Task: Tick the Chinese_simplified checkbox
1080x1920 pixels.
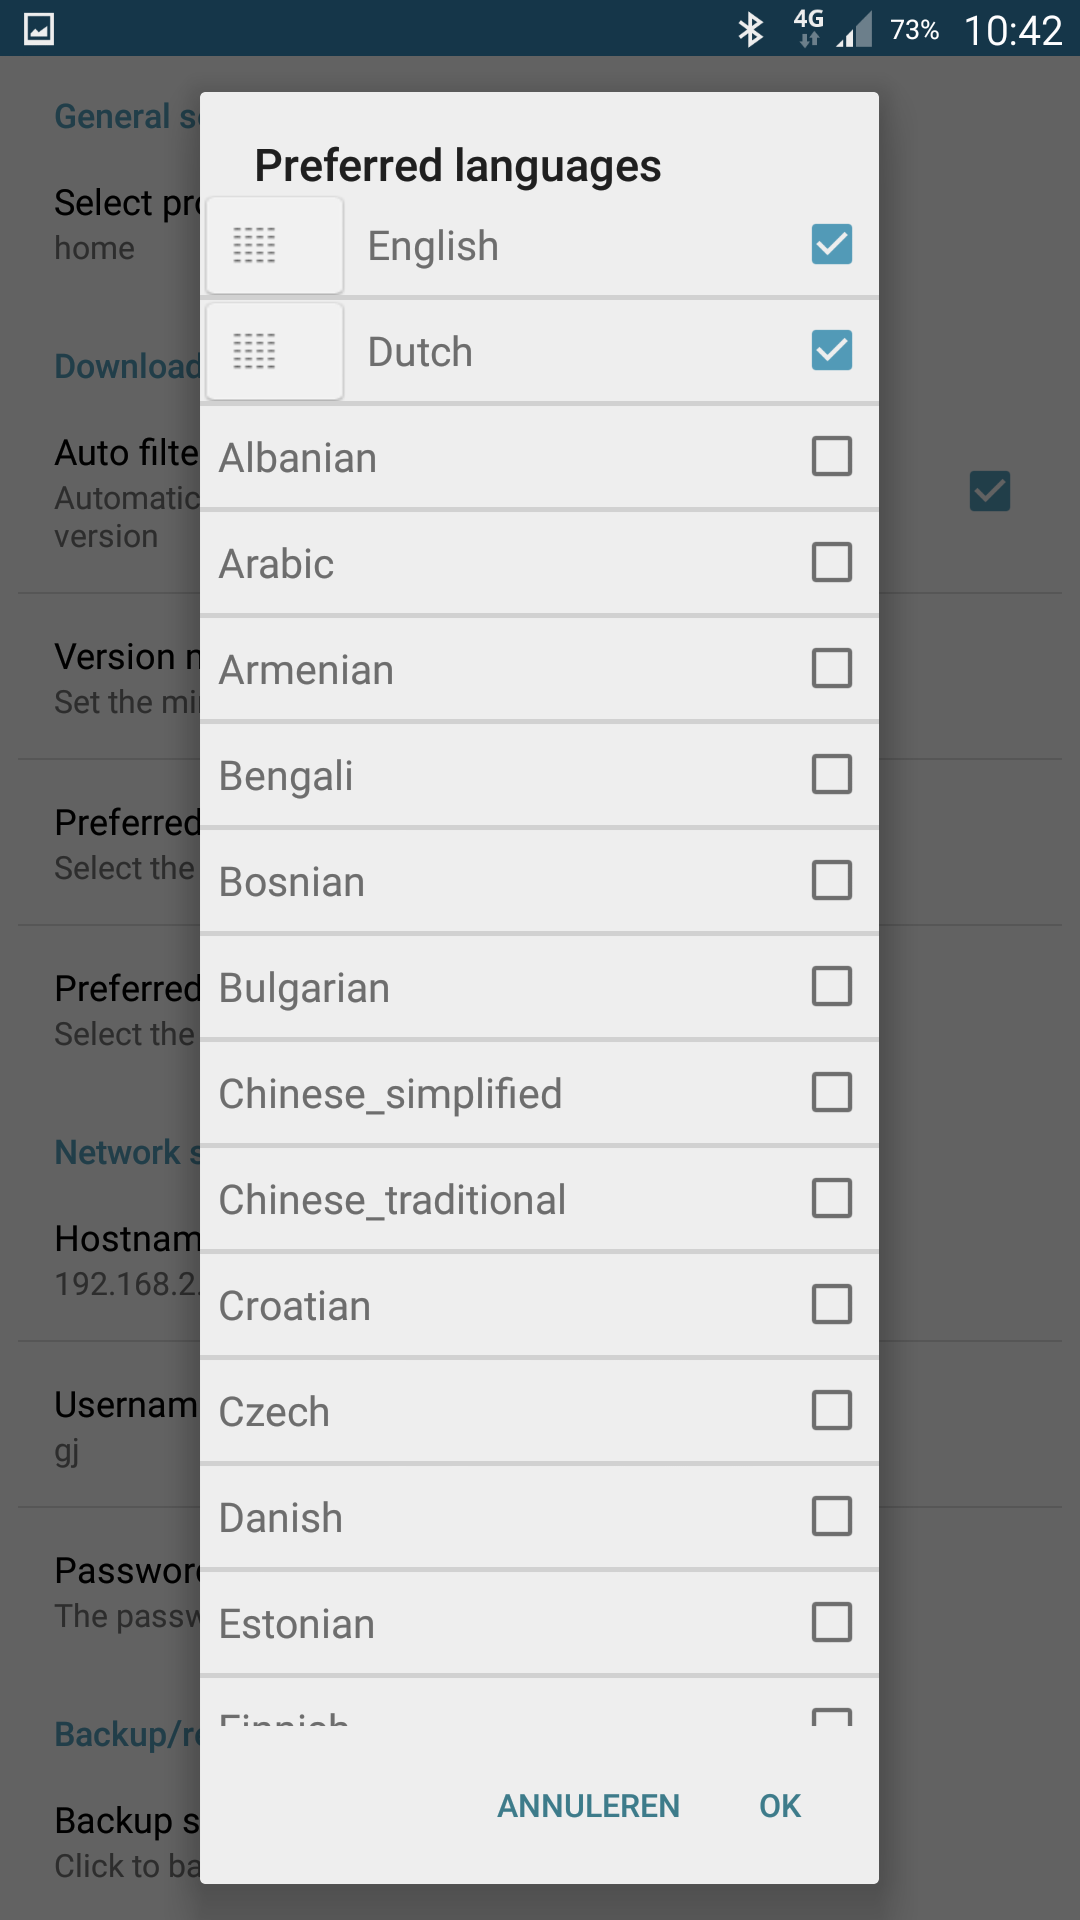Action: (x=831, y=1092)
